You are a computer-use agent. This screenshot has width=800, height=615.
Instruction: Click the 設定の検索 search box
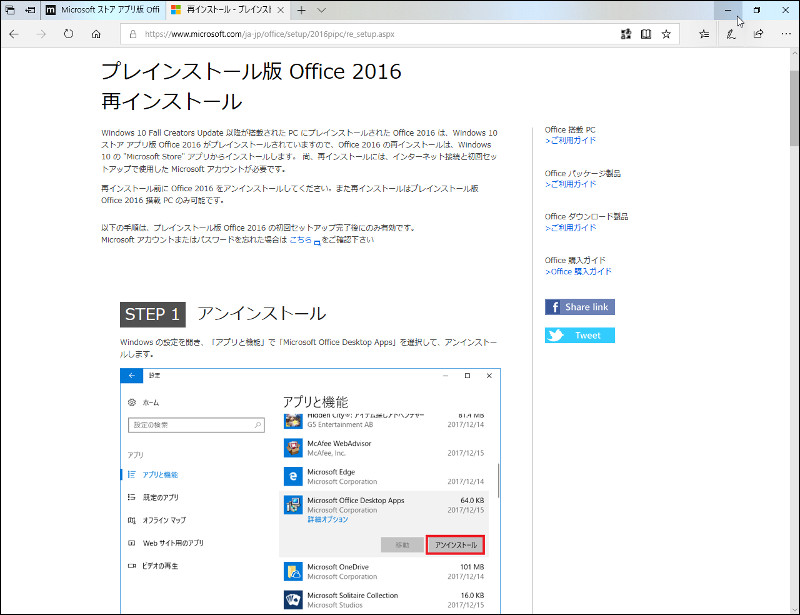point(196,425)
